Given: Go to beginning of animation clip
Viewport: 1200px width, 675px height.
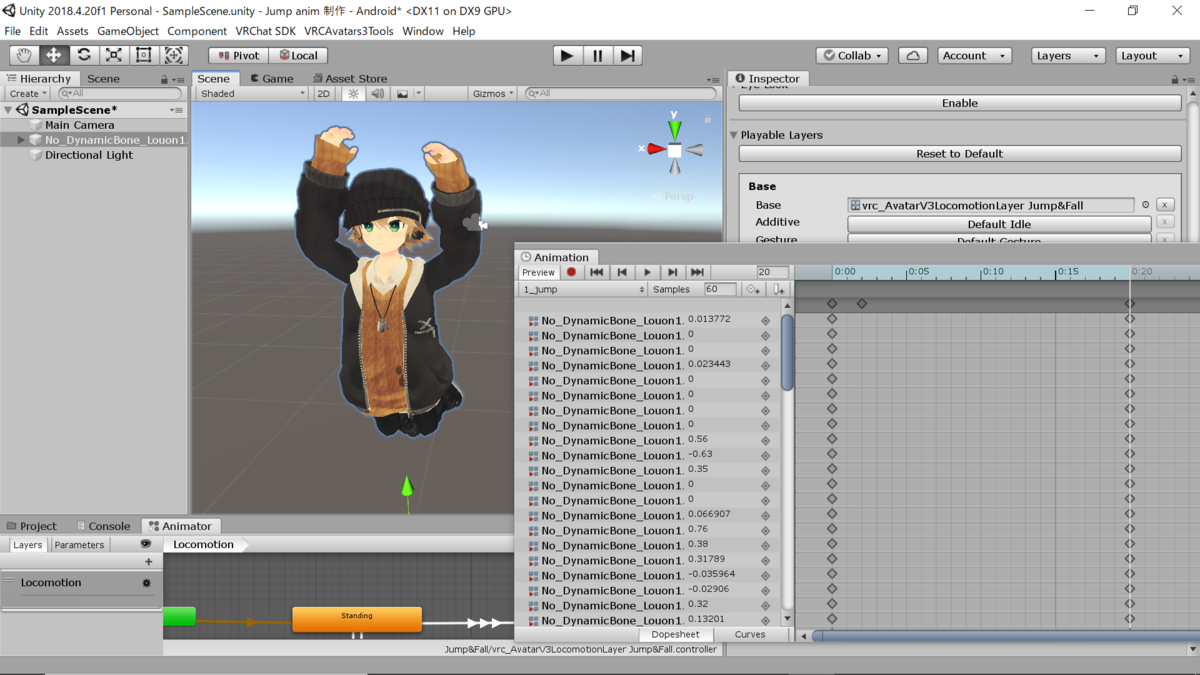Looking at the screenshot, I should [597, 272].
